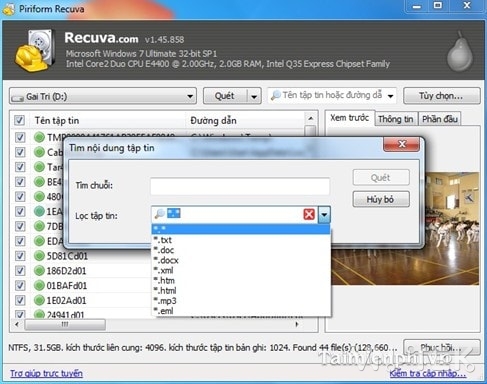Select *.xml in the filter list
Image resolution: width=487 pixels, height=384 pixels.
(x=241, y=270)
